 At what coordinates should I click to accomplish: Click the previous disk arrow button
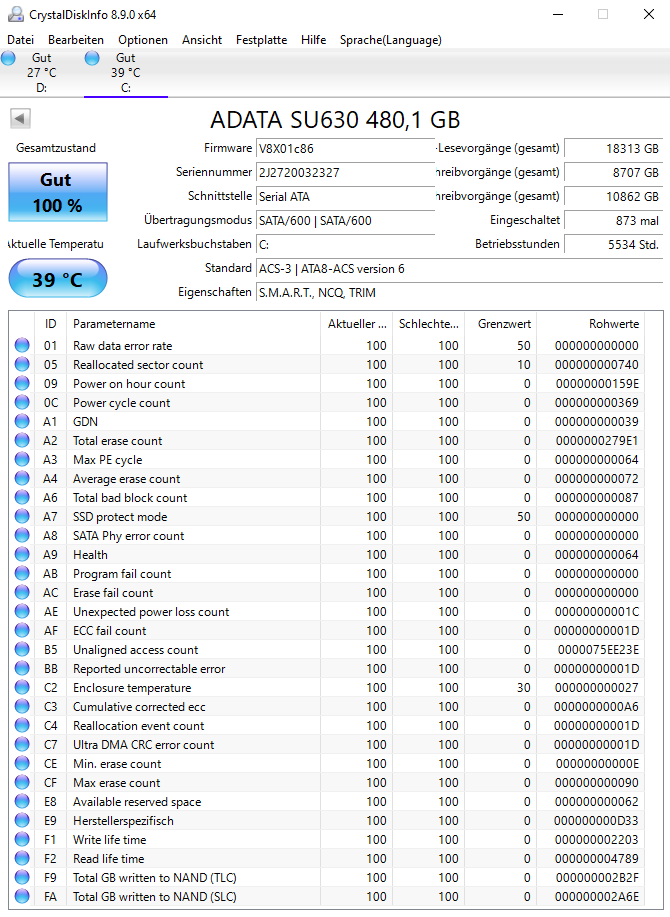[20, 119]
